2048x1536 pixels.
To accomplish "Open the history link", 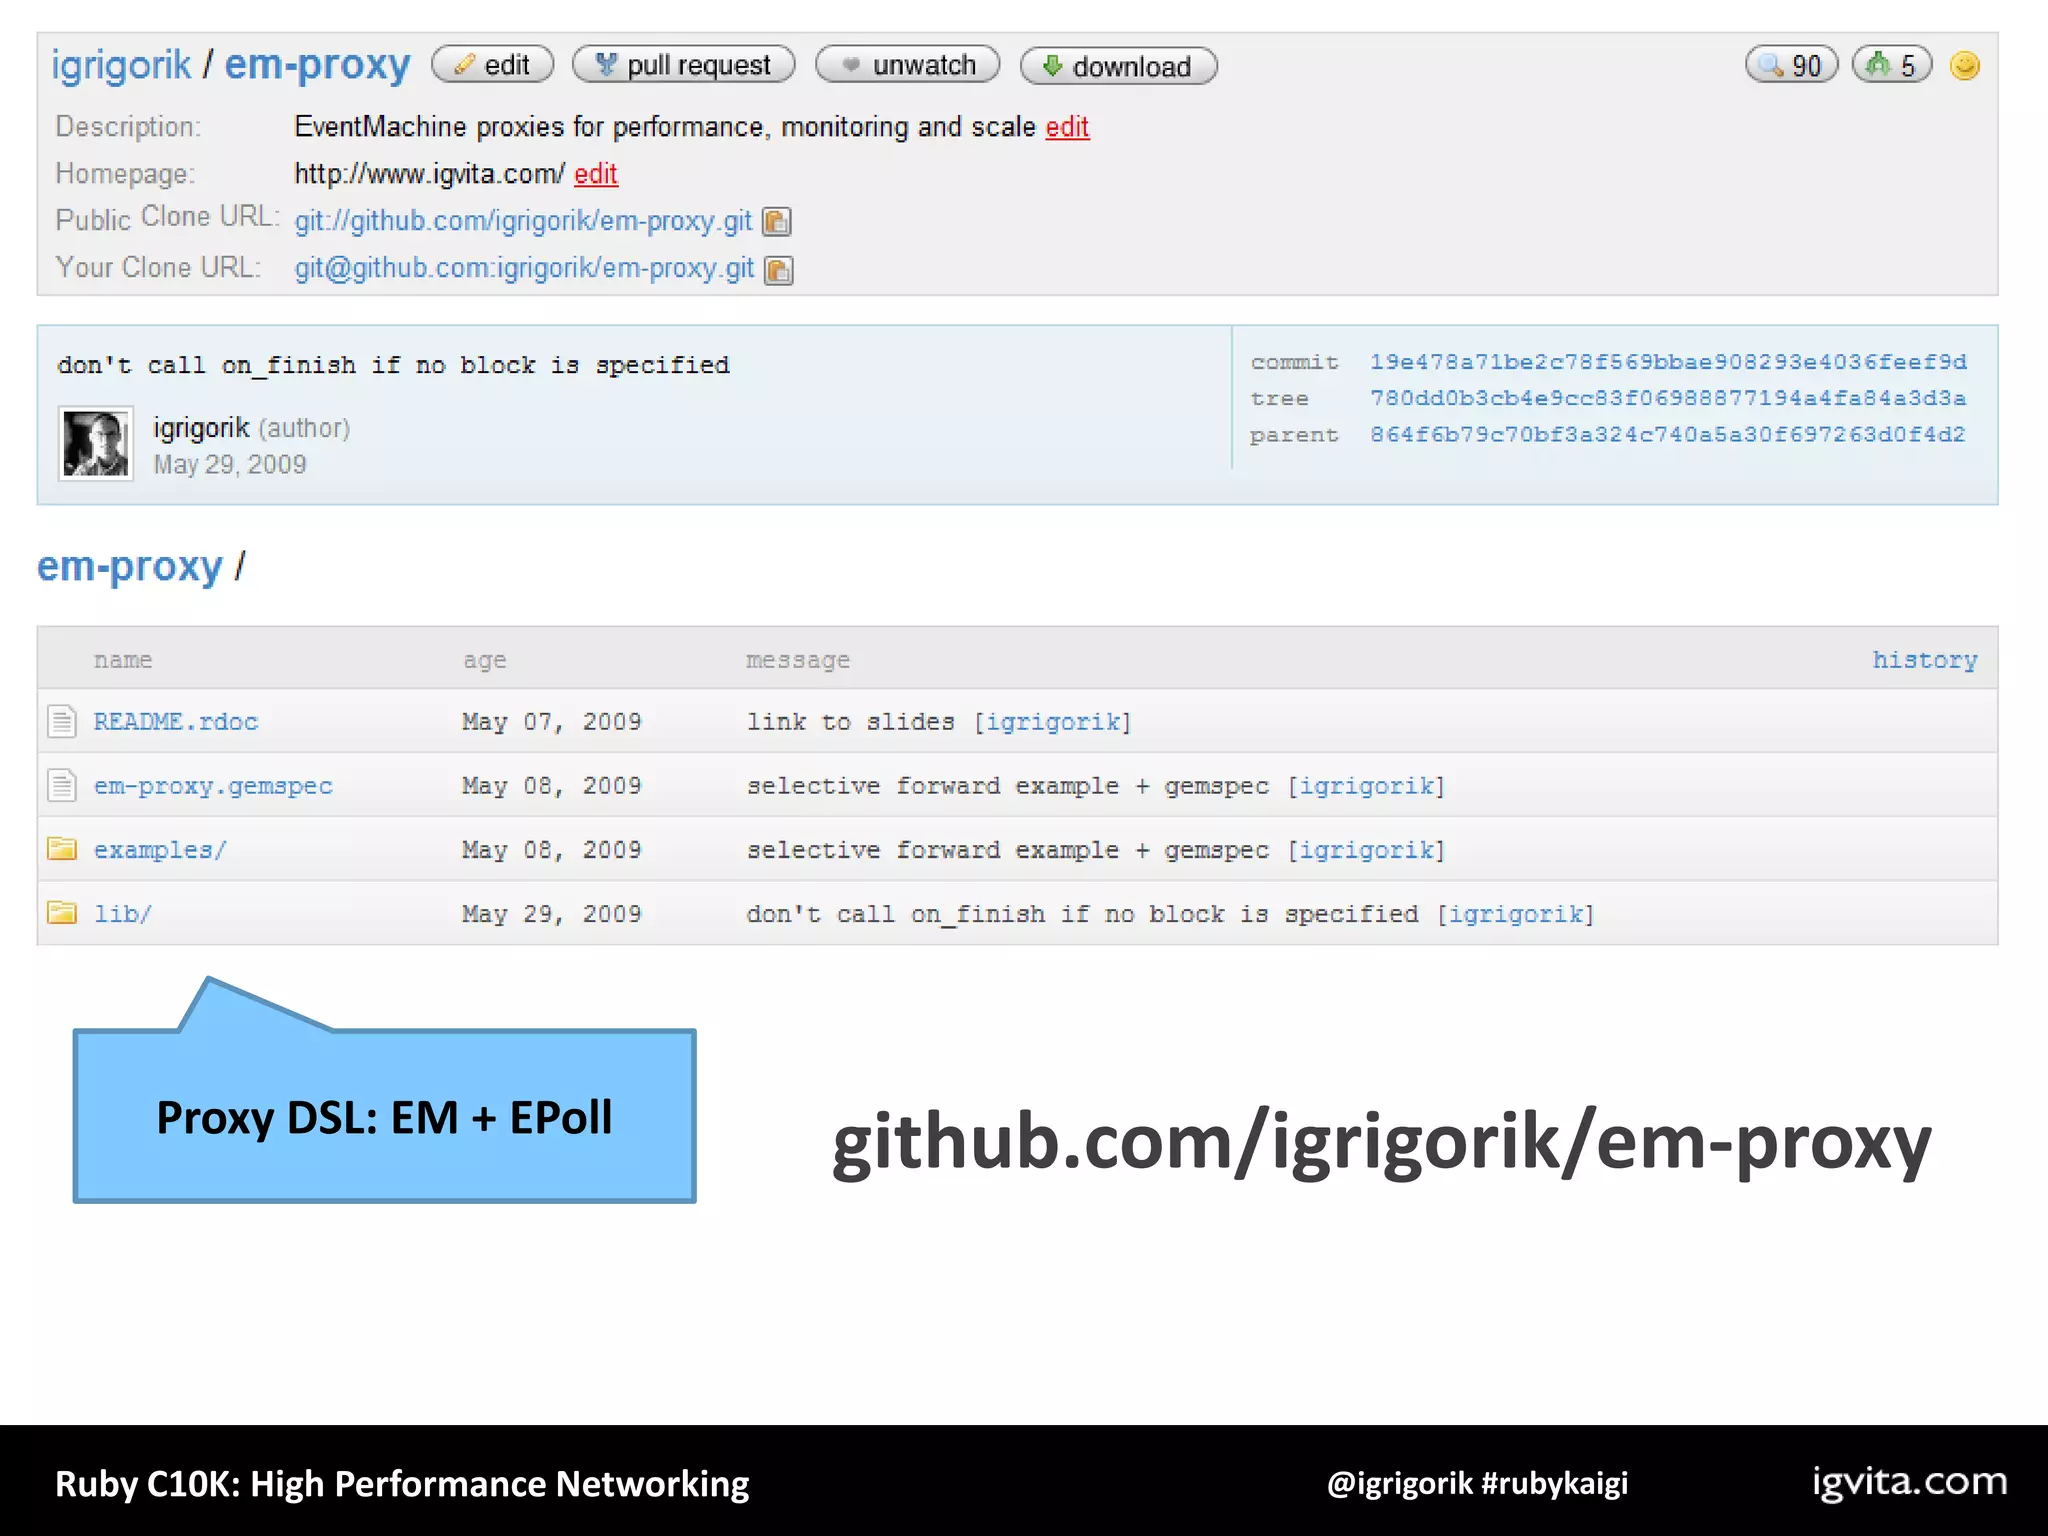I will pyautogui.click(x=1925, y=660).
